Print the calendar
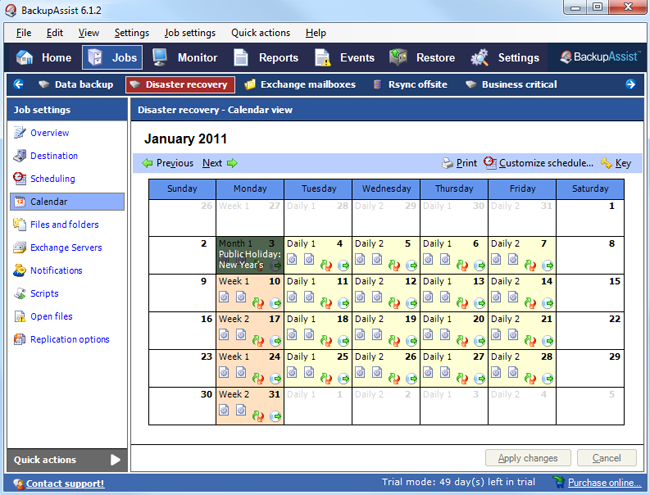The image size is (650, 495). pos(459,163)
